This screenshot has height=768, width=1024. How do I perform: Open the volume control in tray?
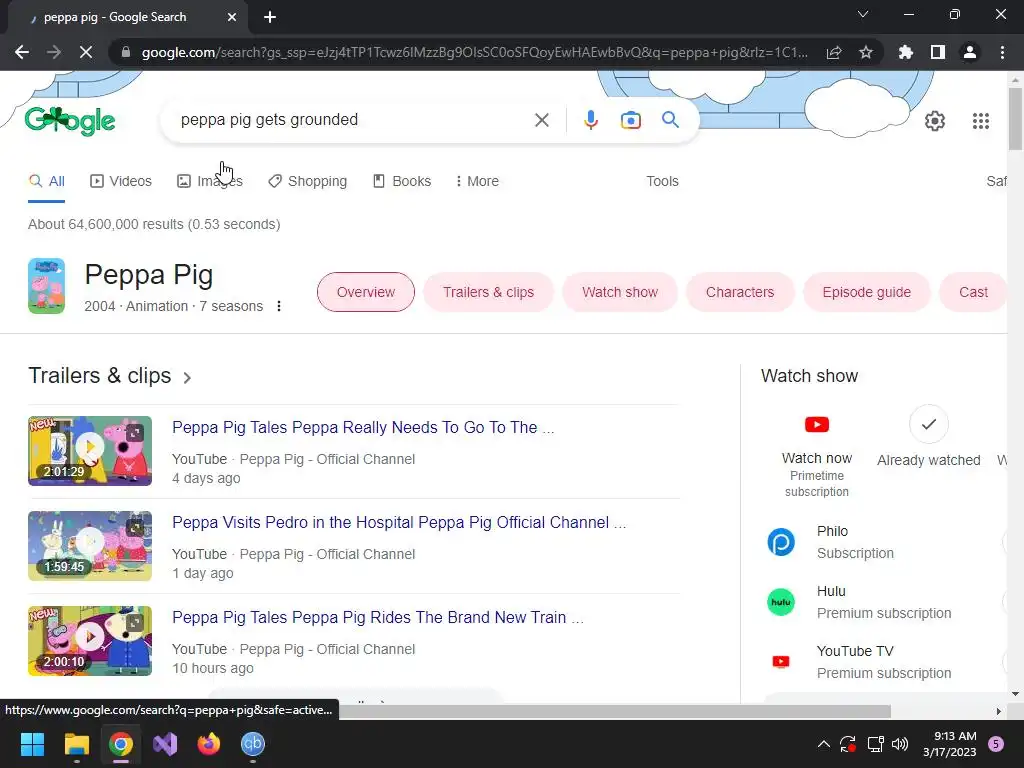900,744
